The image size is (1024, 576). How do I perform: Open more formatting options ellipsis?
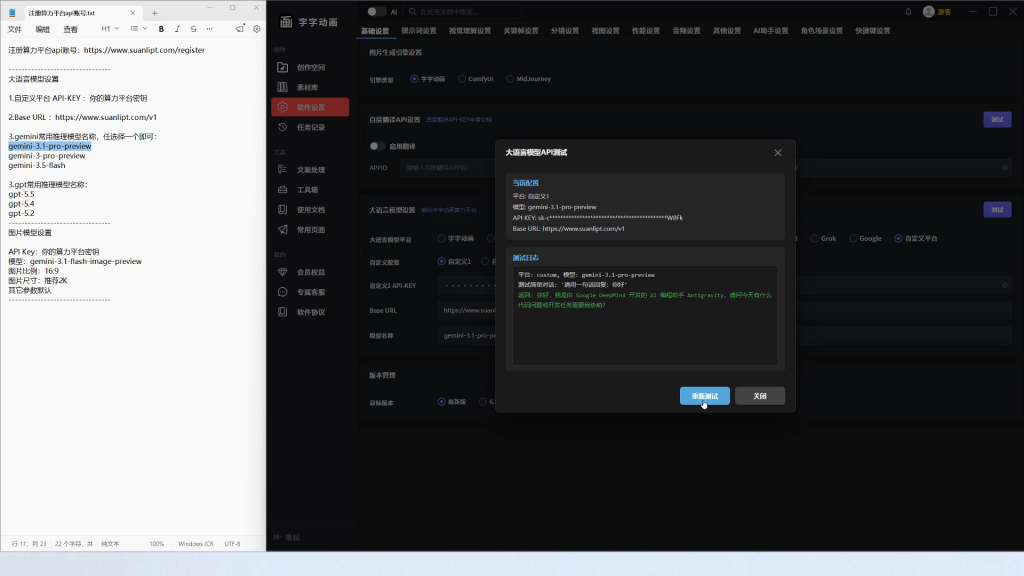point(210,29)
